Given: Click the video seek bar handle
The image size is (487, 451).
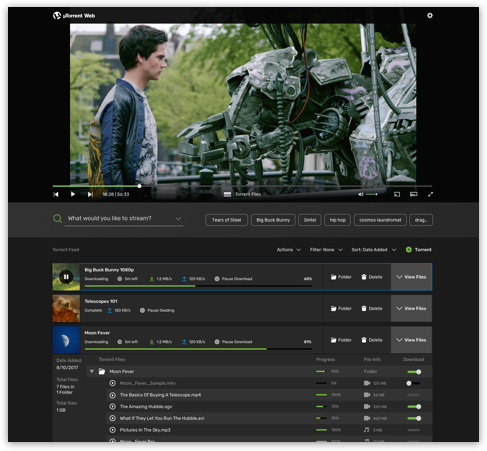Looking at the screenshot, I should (x=139, y=186).
